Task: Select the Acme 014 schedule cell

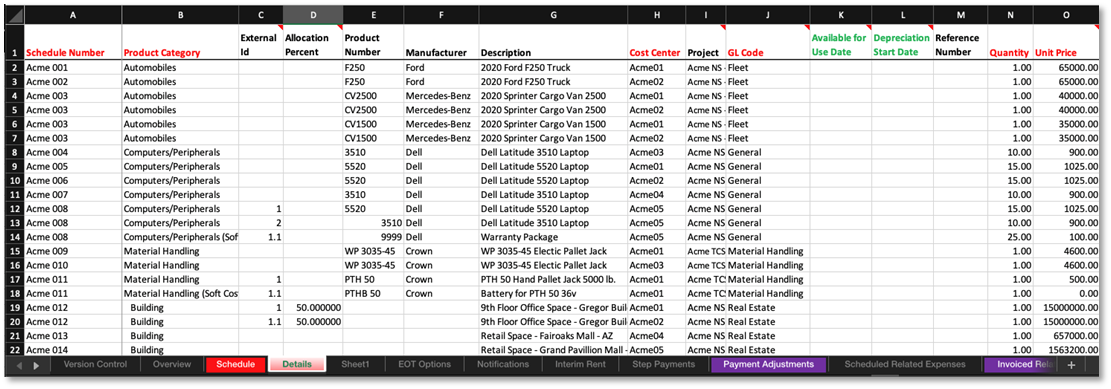Action: click(73, 349)
